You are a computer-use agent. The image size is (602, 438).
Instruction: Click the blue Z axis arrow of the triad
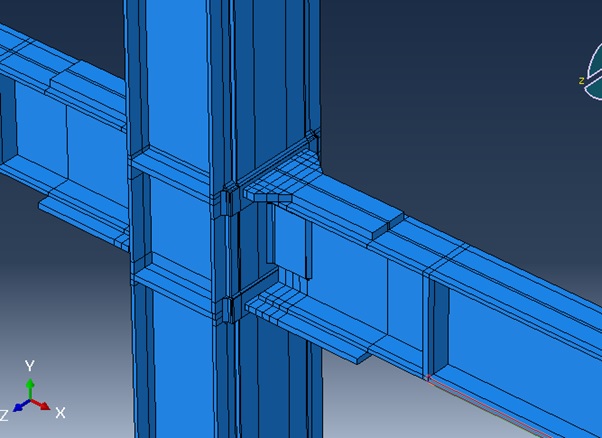pyautogui.click(x=20, y=407)
